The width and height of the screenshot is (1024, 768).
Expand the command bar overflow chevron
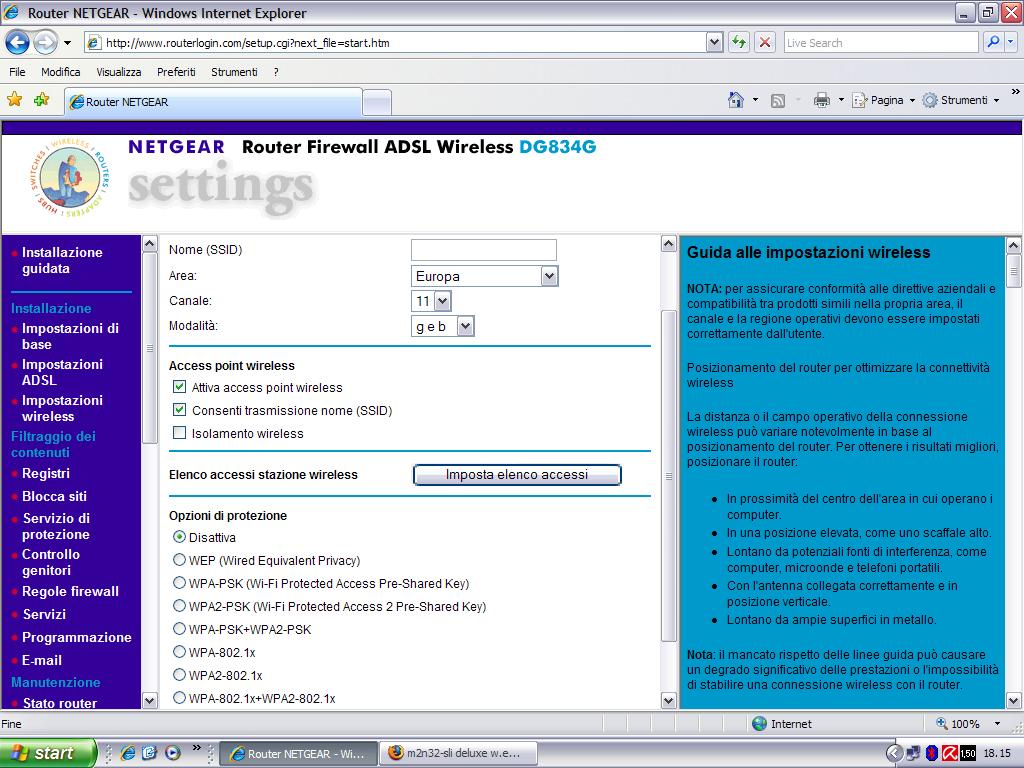pos(1016,91)
